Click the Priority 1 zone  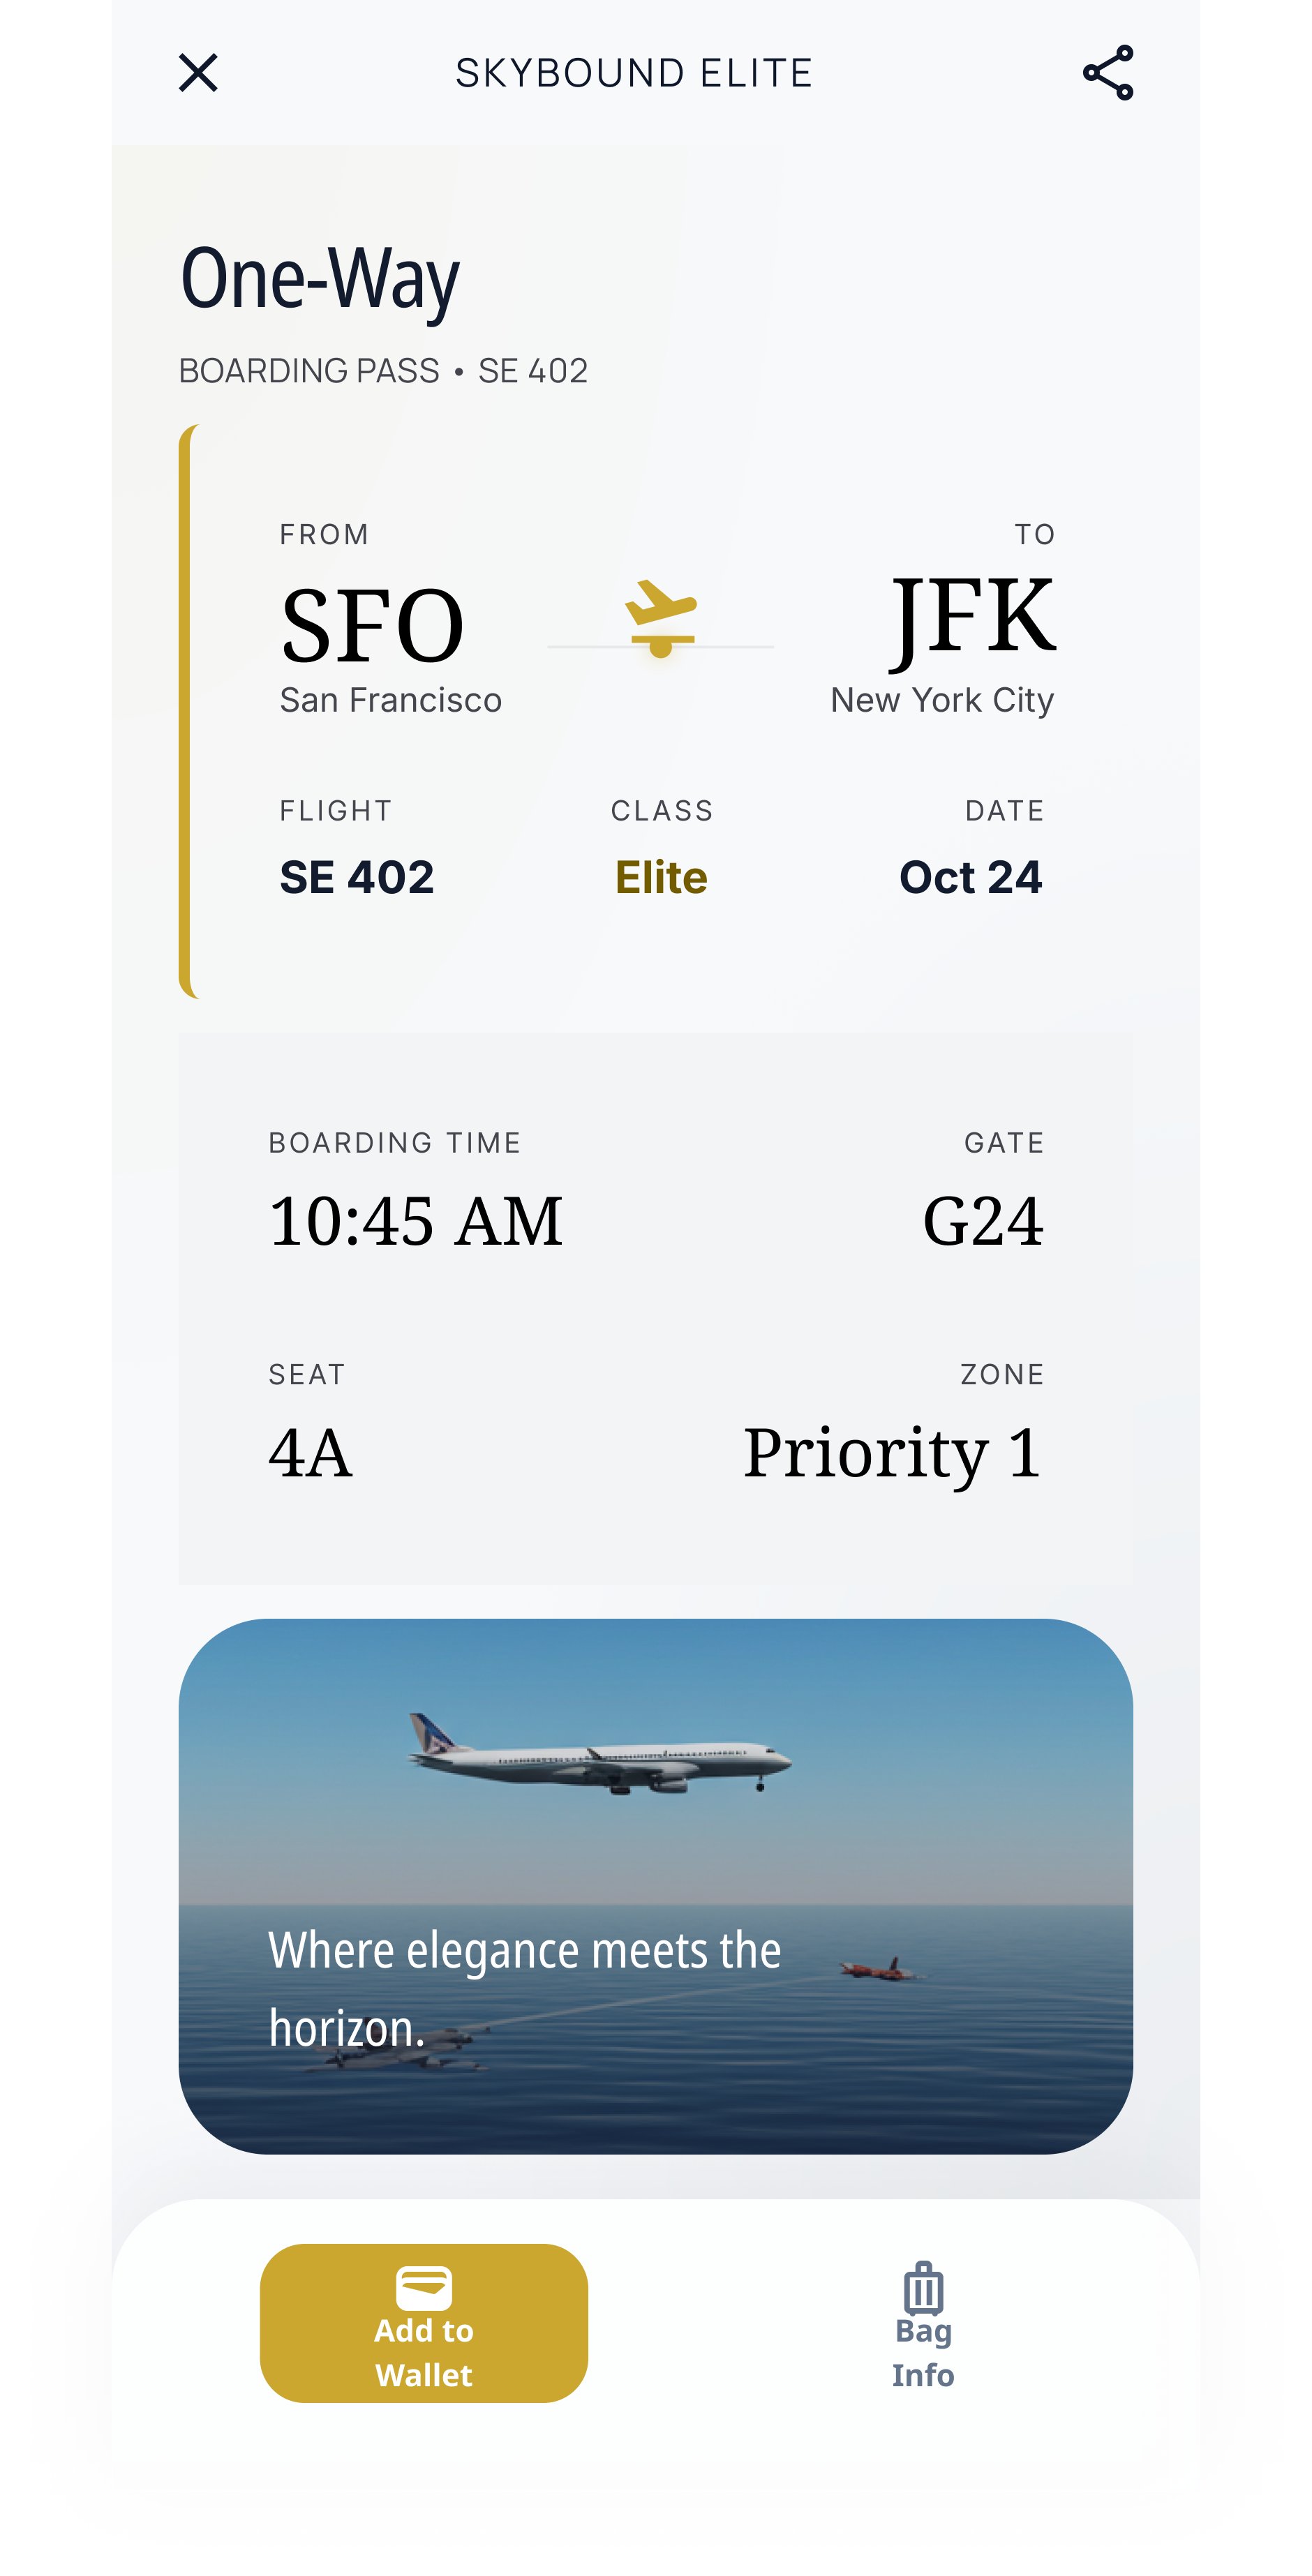point(892,1452)
